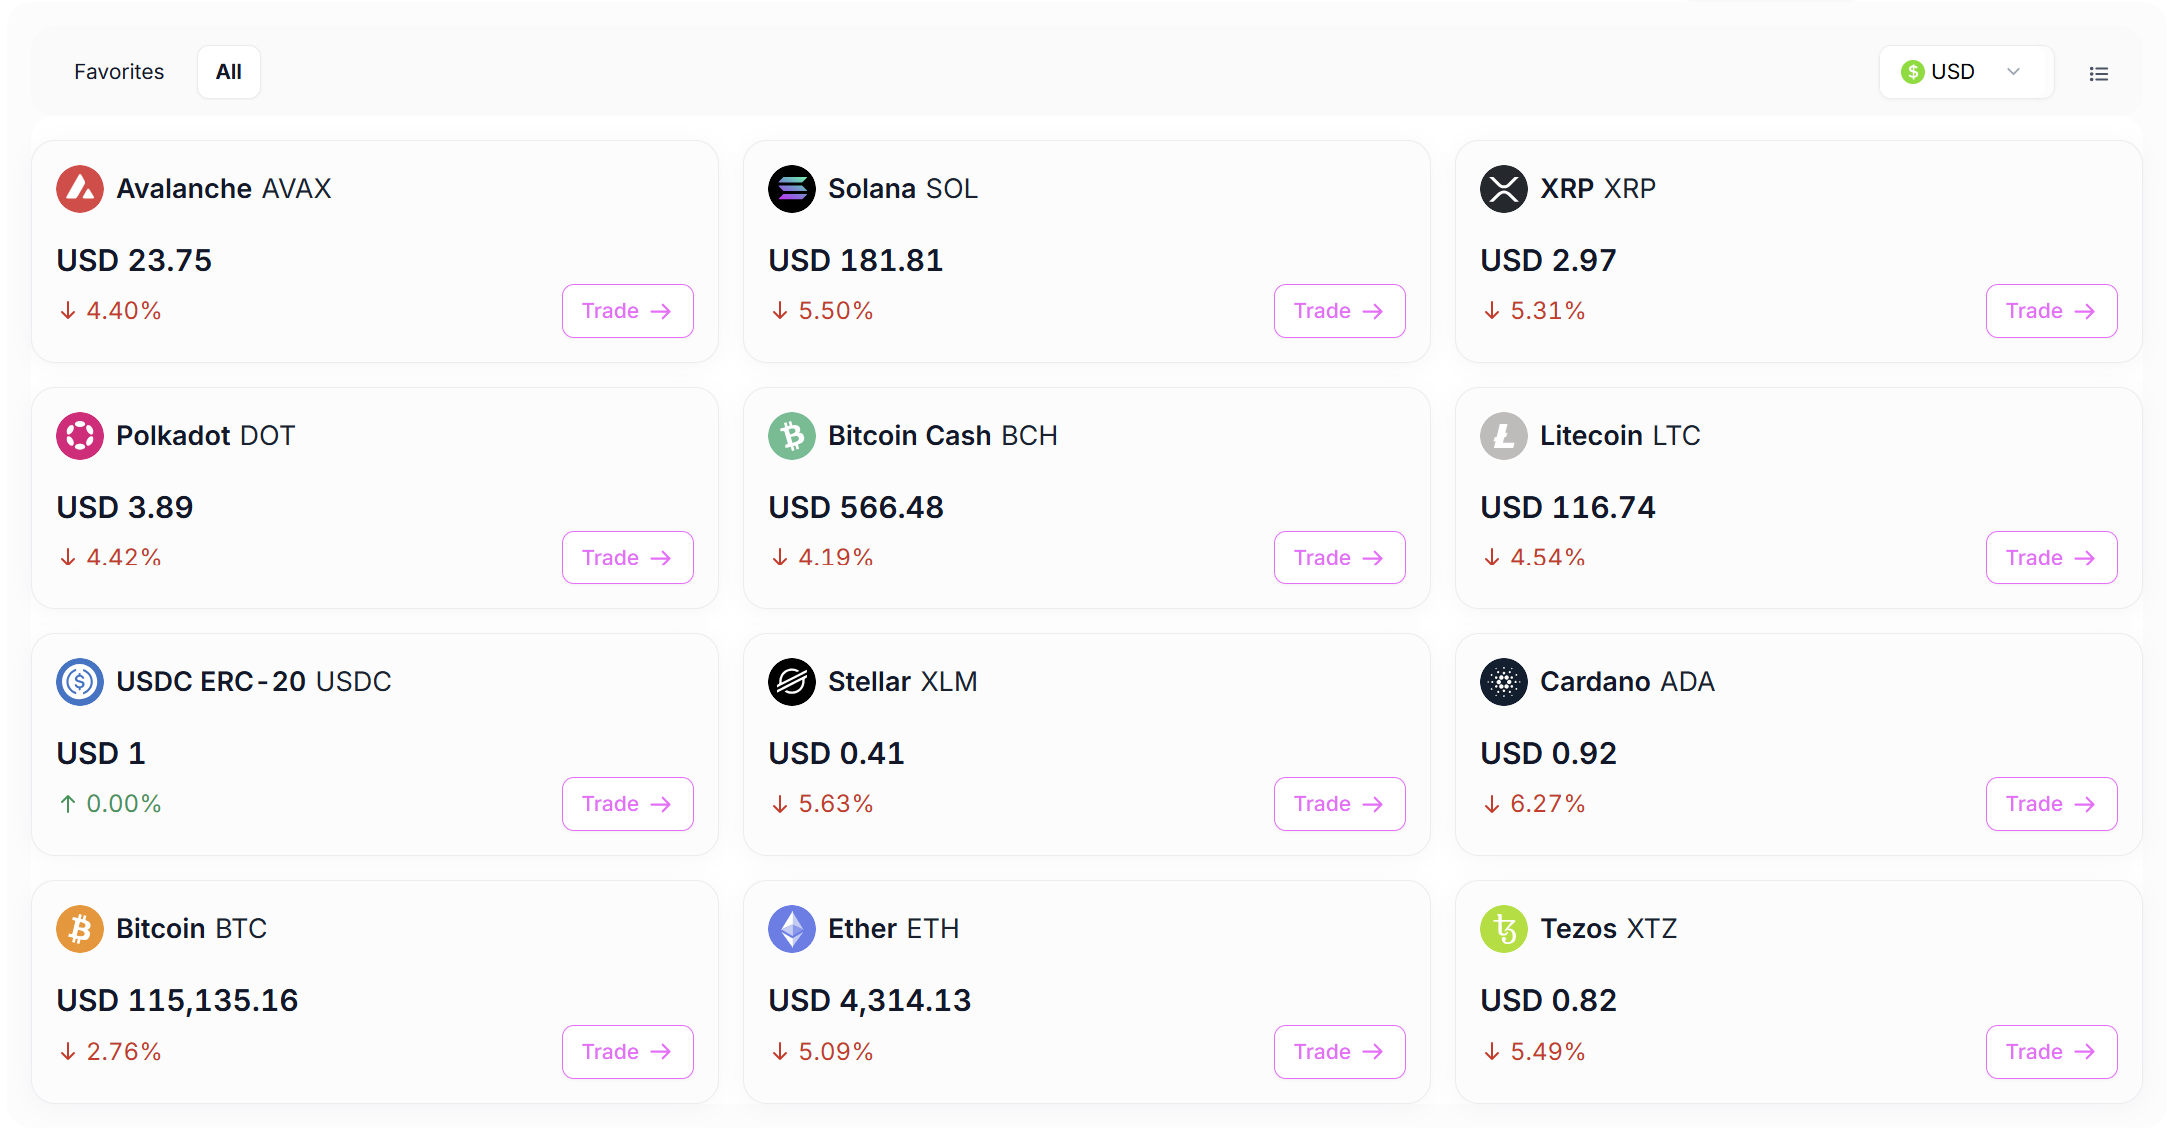Click the Avalanche AVAX coin logo

[80, 189]
